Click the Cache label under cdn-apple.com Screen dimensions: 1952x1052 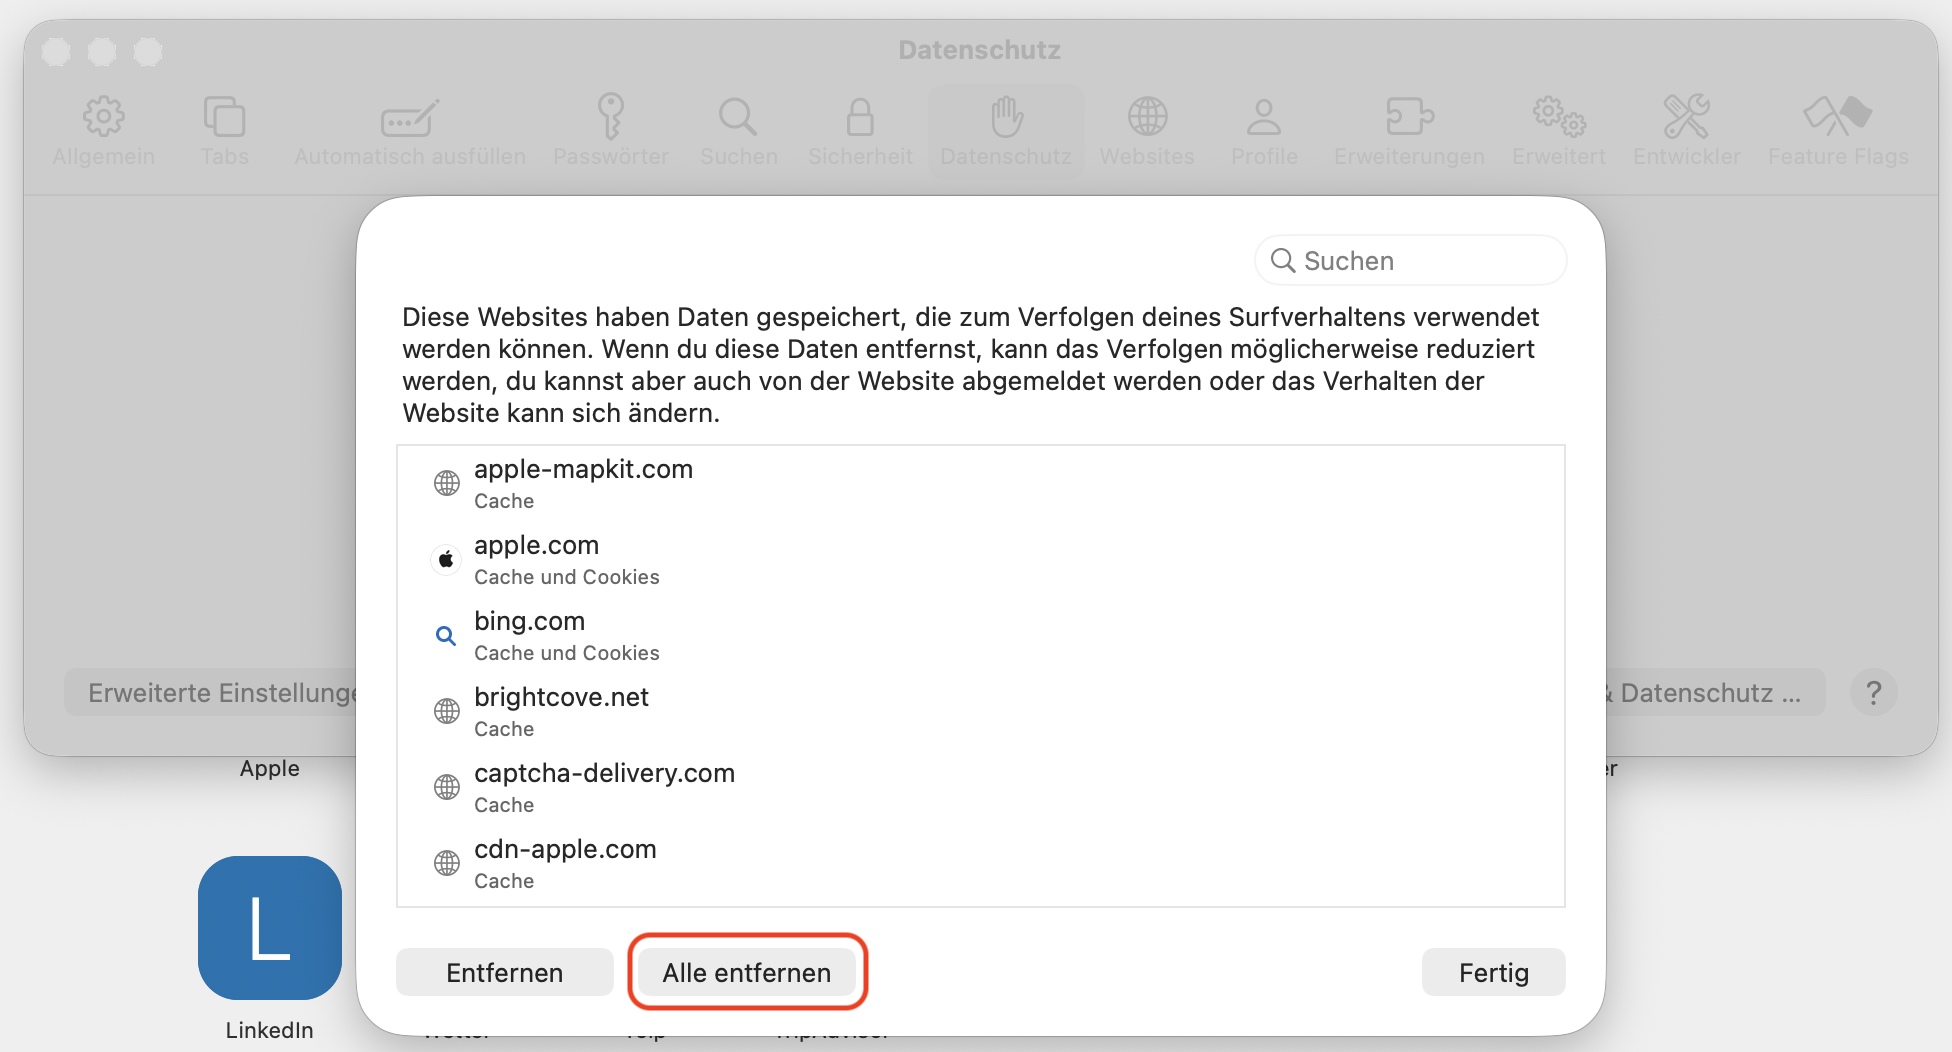pos(504,881)
